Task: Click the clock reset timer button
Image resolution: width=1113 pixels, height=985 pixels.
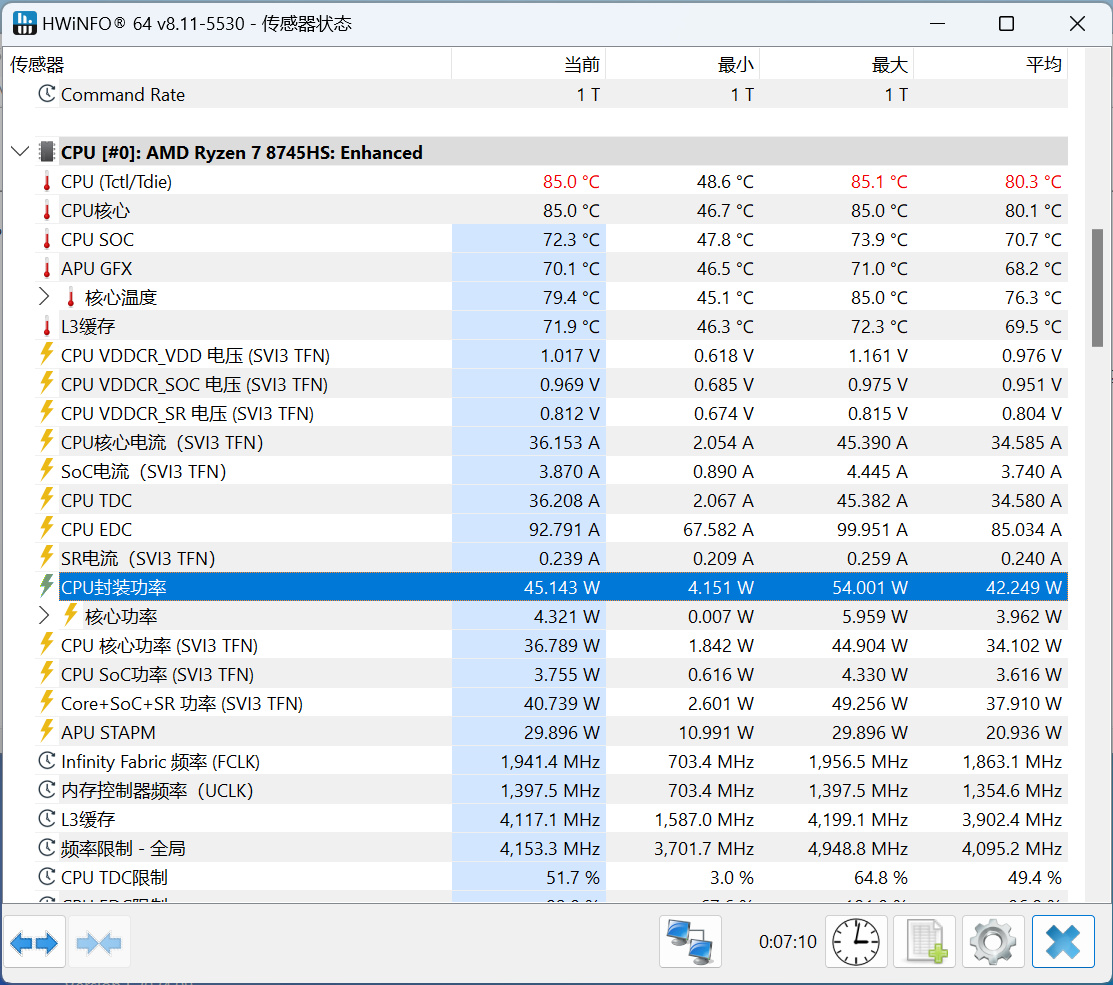Action: pos(856,942)
